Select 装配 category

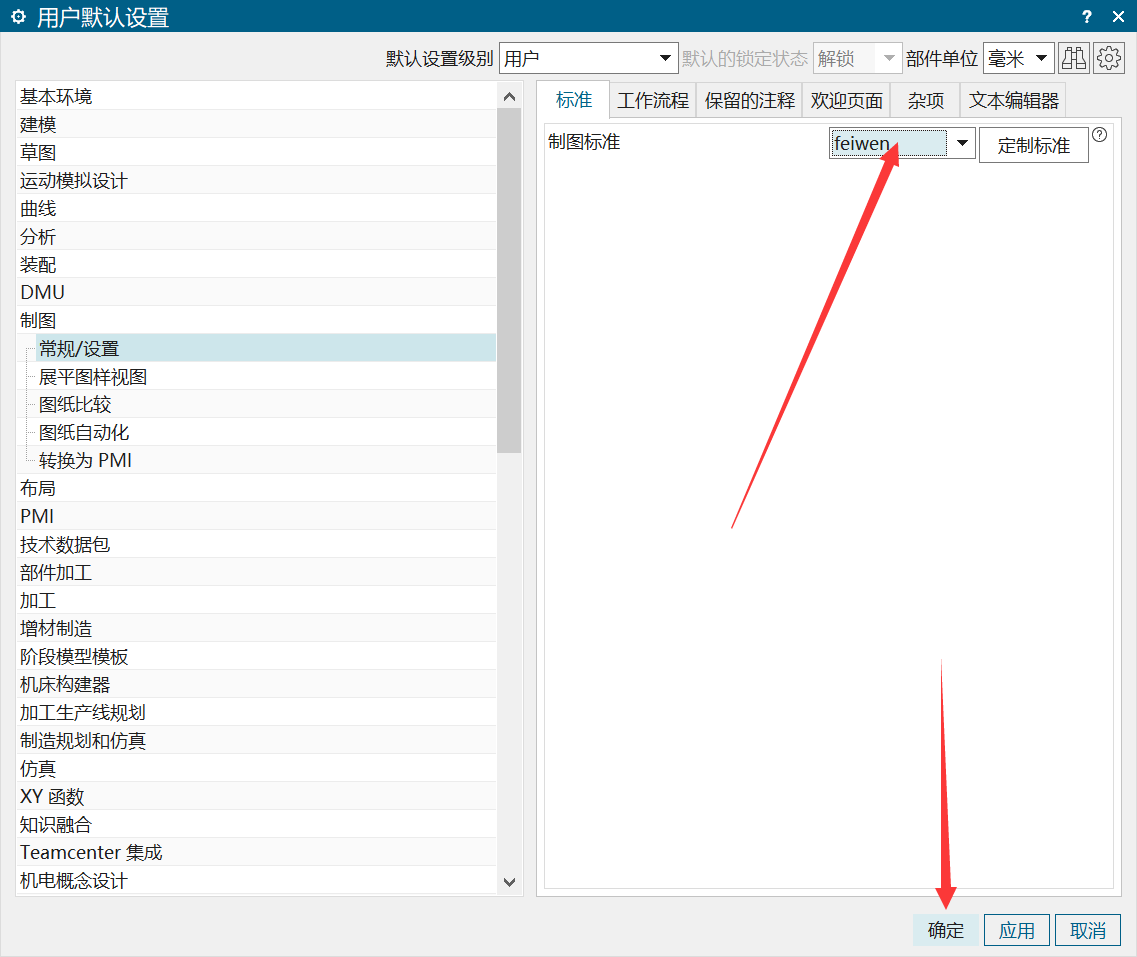tap(257, 265)
